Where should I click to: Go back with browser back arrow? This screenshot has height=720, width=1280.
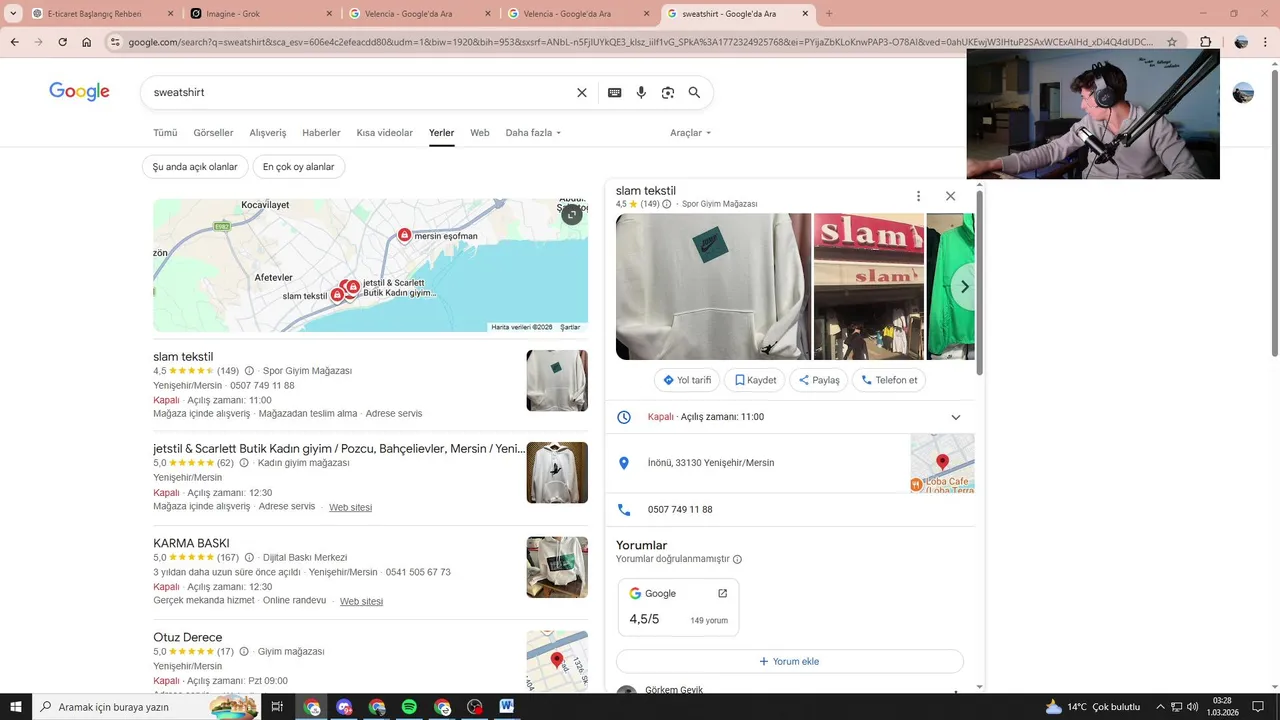(x=14, y=42)
